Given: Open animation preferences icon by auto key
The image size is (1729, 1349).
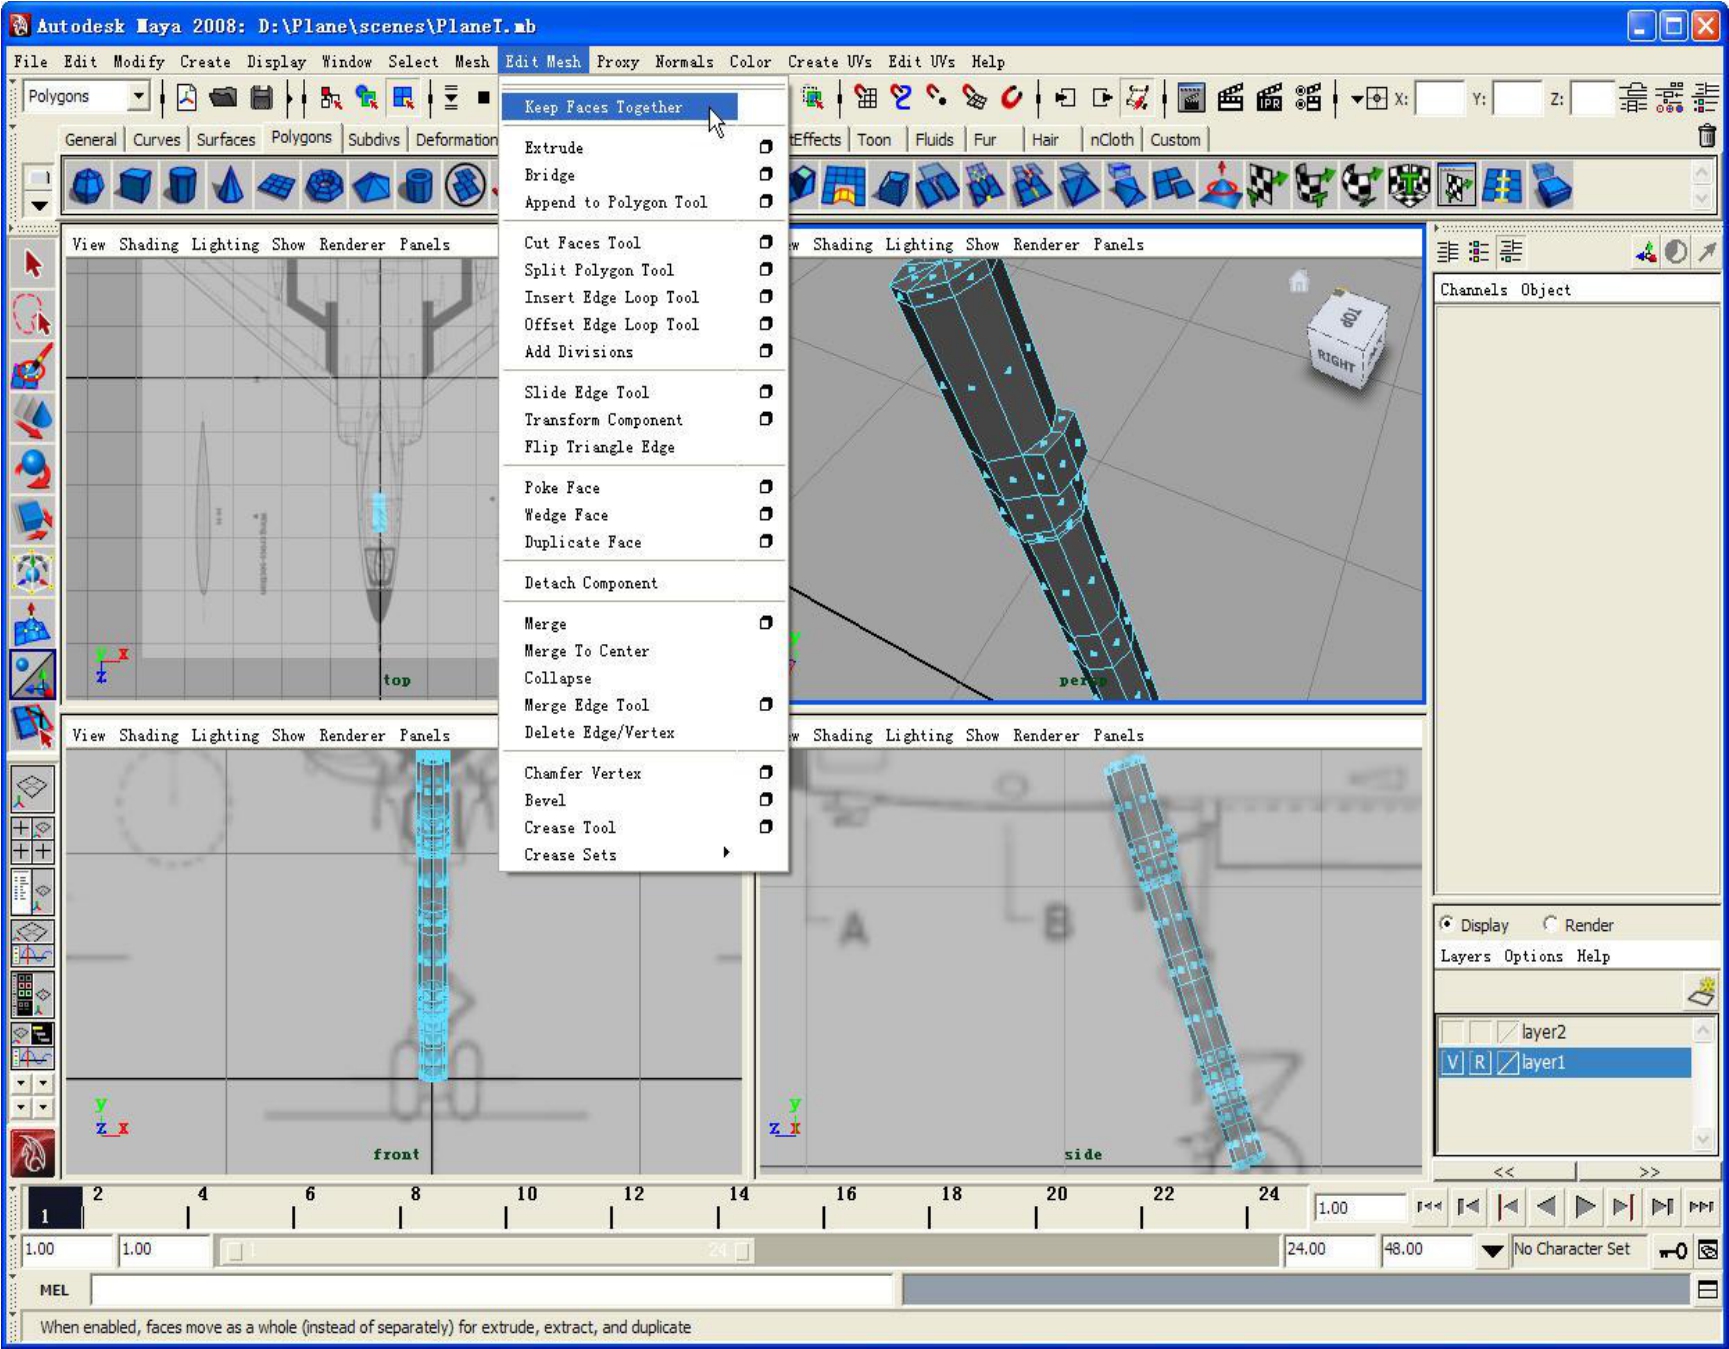Looking at the screenshot, I should (1708, 1250).
